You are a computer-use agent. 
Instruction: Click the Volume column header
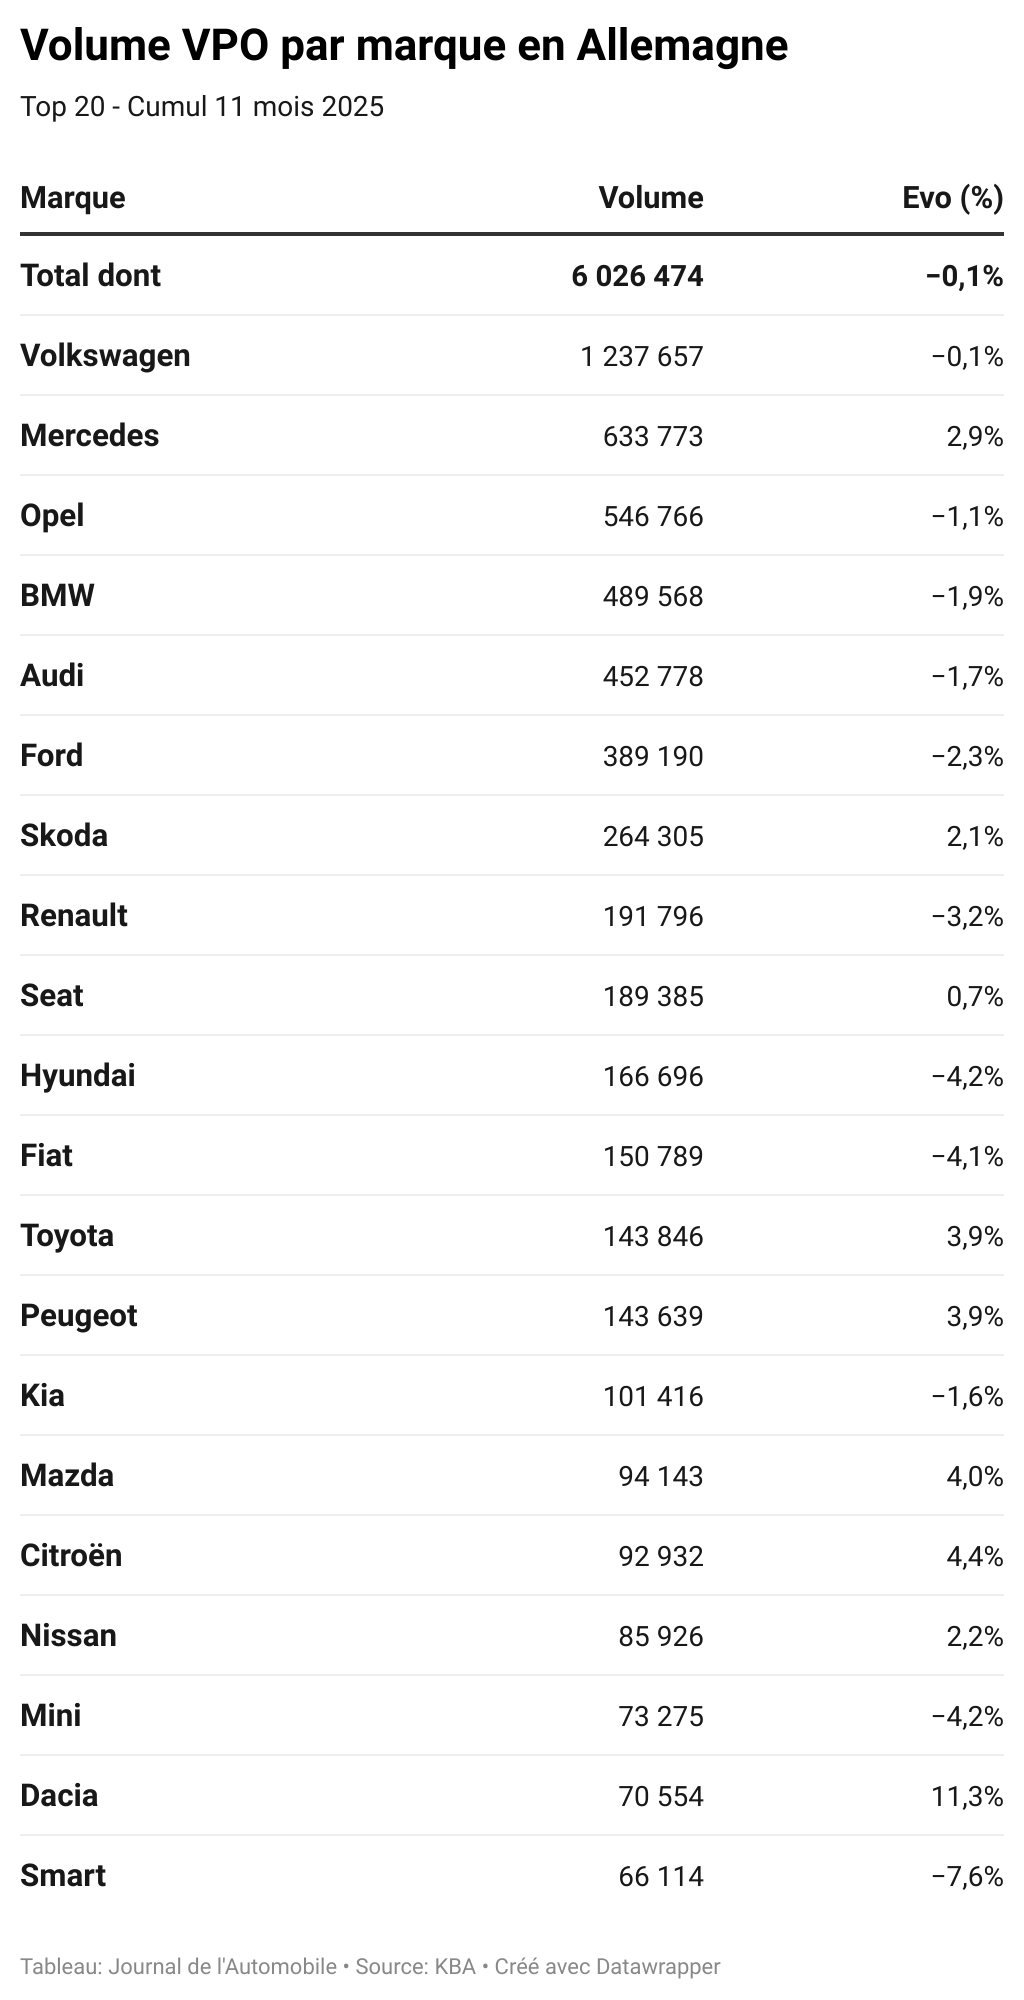[650, 197]
